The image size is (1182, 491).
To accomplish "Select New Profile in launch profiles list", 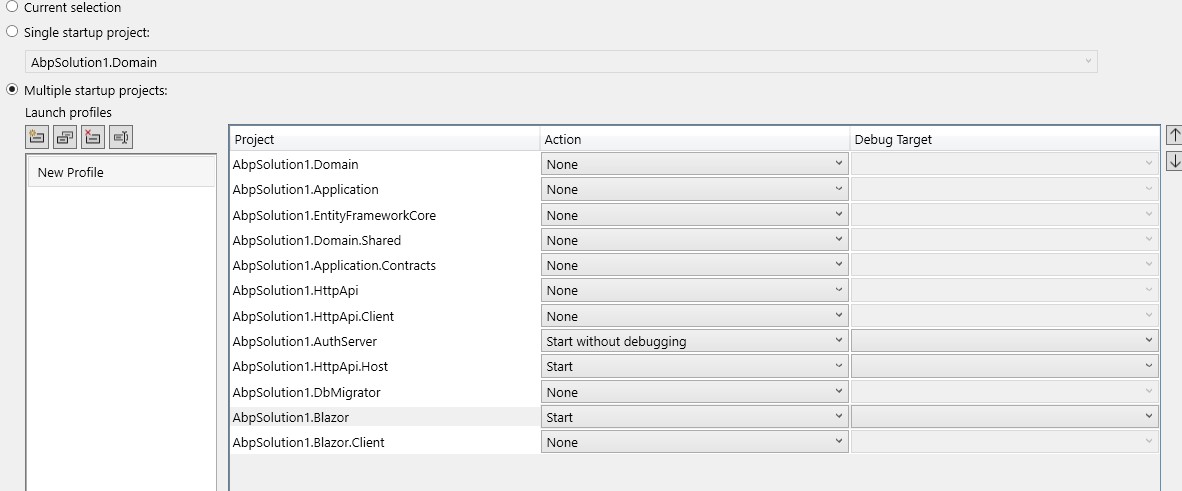I will [x=120, y=172].
